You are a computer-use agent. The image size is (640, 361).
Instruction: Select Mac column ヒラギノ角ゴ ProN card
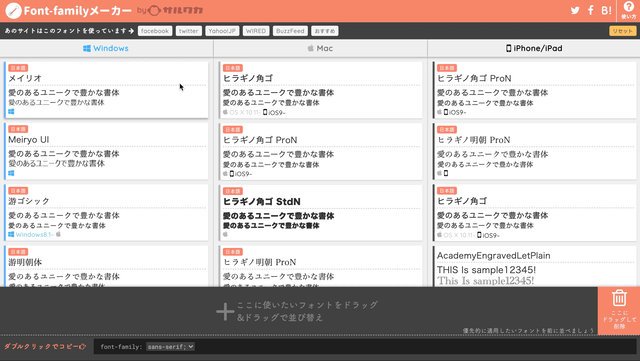click(x=320, y=152)
